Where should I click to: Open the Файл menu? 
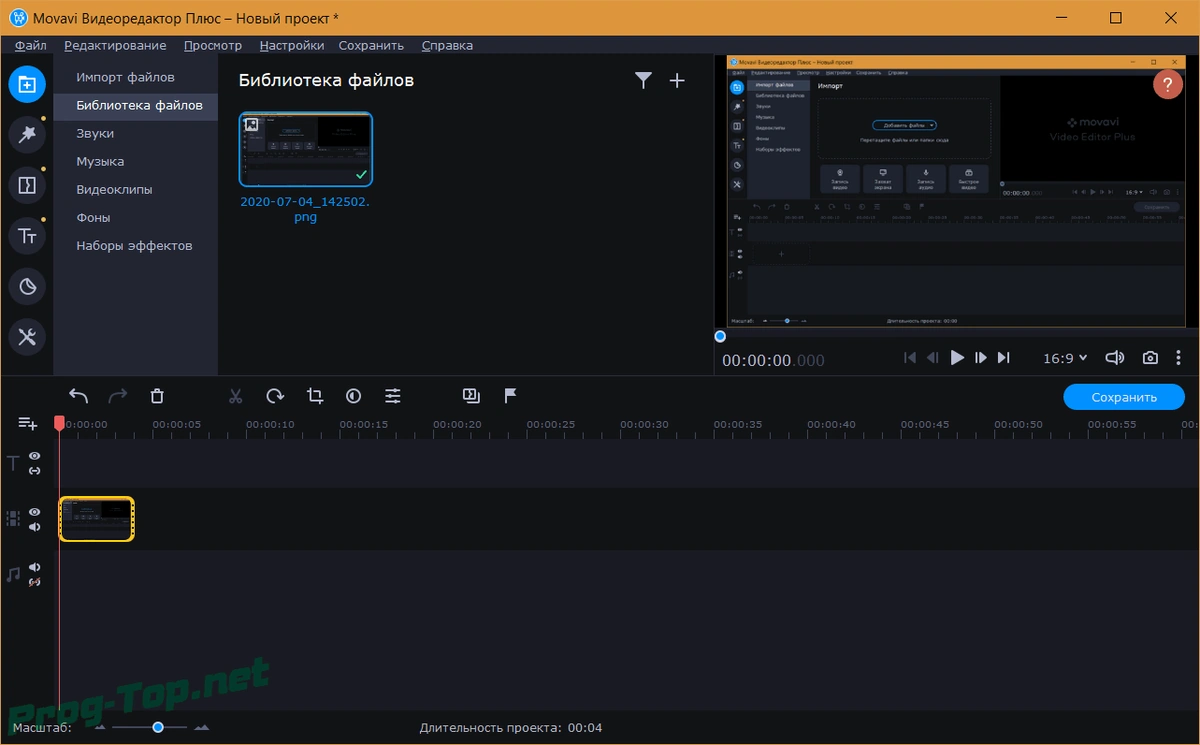(x=31, y=45)
